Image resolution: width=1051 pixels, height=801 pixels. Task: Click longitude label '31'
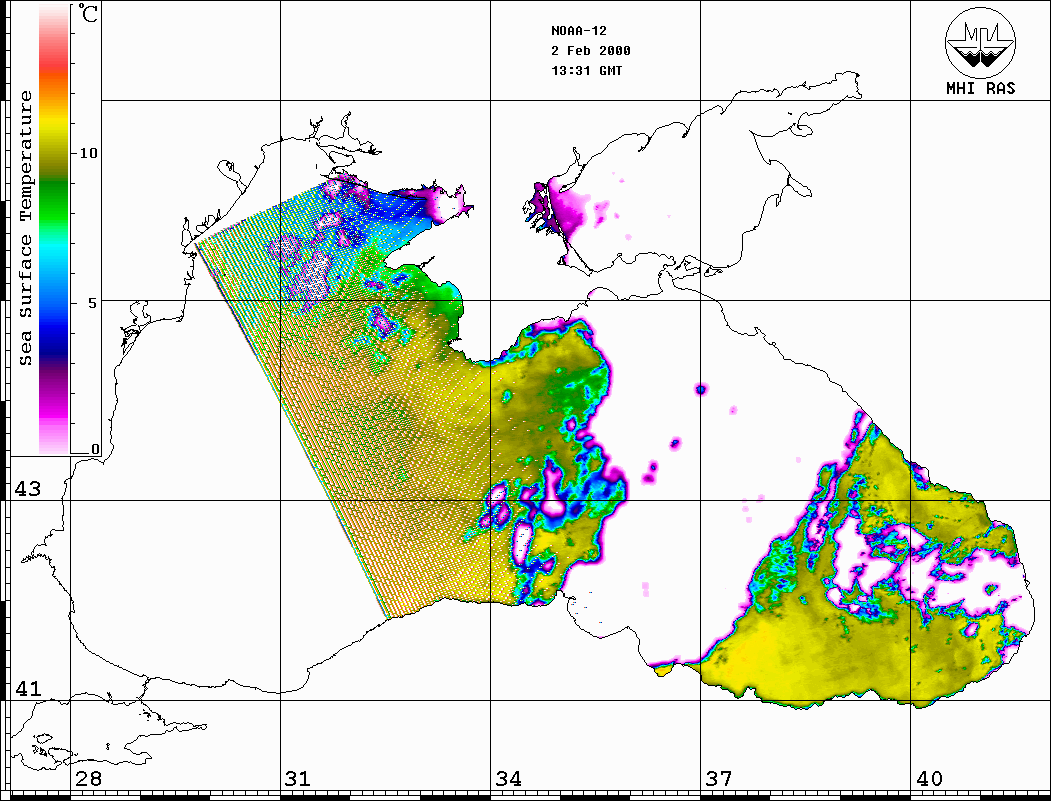pyautogui.click(x=298, y=778)
